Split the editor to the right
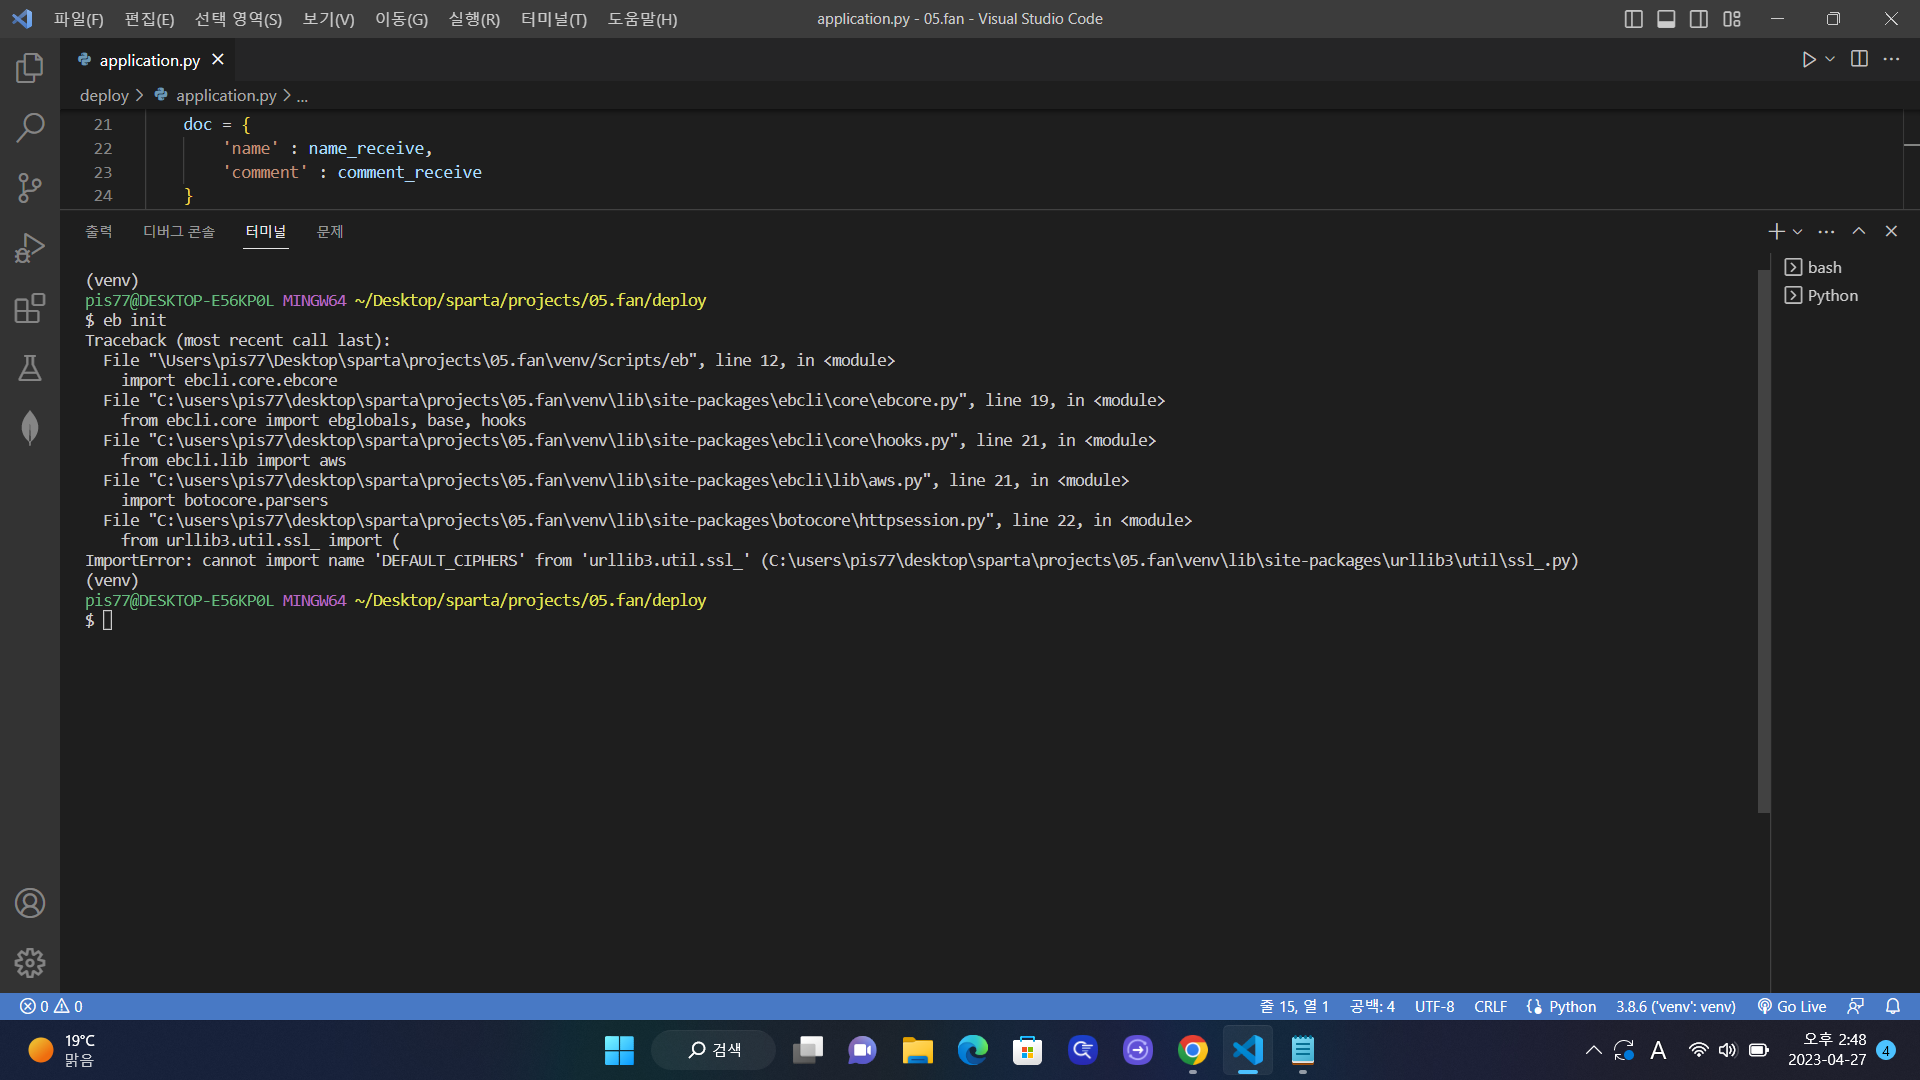 coord(1859,60)
